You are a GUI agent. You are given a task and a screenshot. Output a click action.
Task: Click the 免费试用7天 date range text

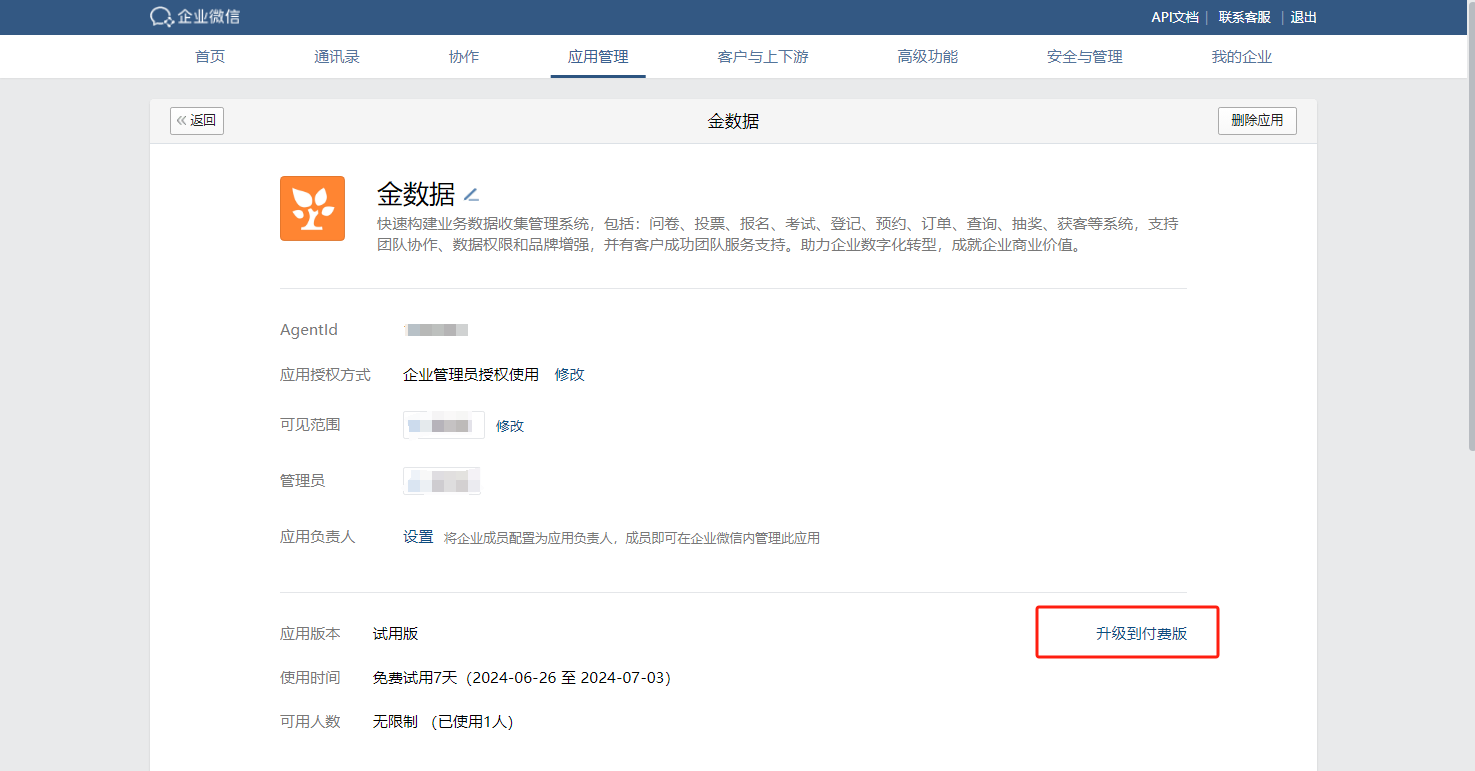pyautogui.click(x=522, y=678)
